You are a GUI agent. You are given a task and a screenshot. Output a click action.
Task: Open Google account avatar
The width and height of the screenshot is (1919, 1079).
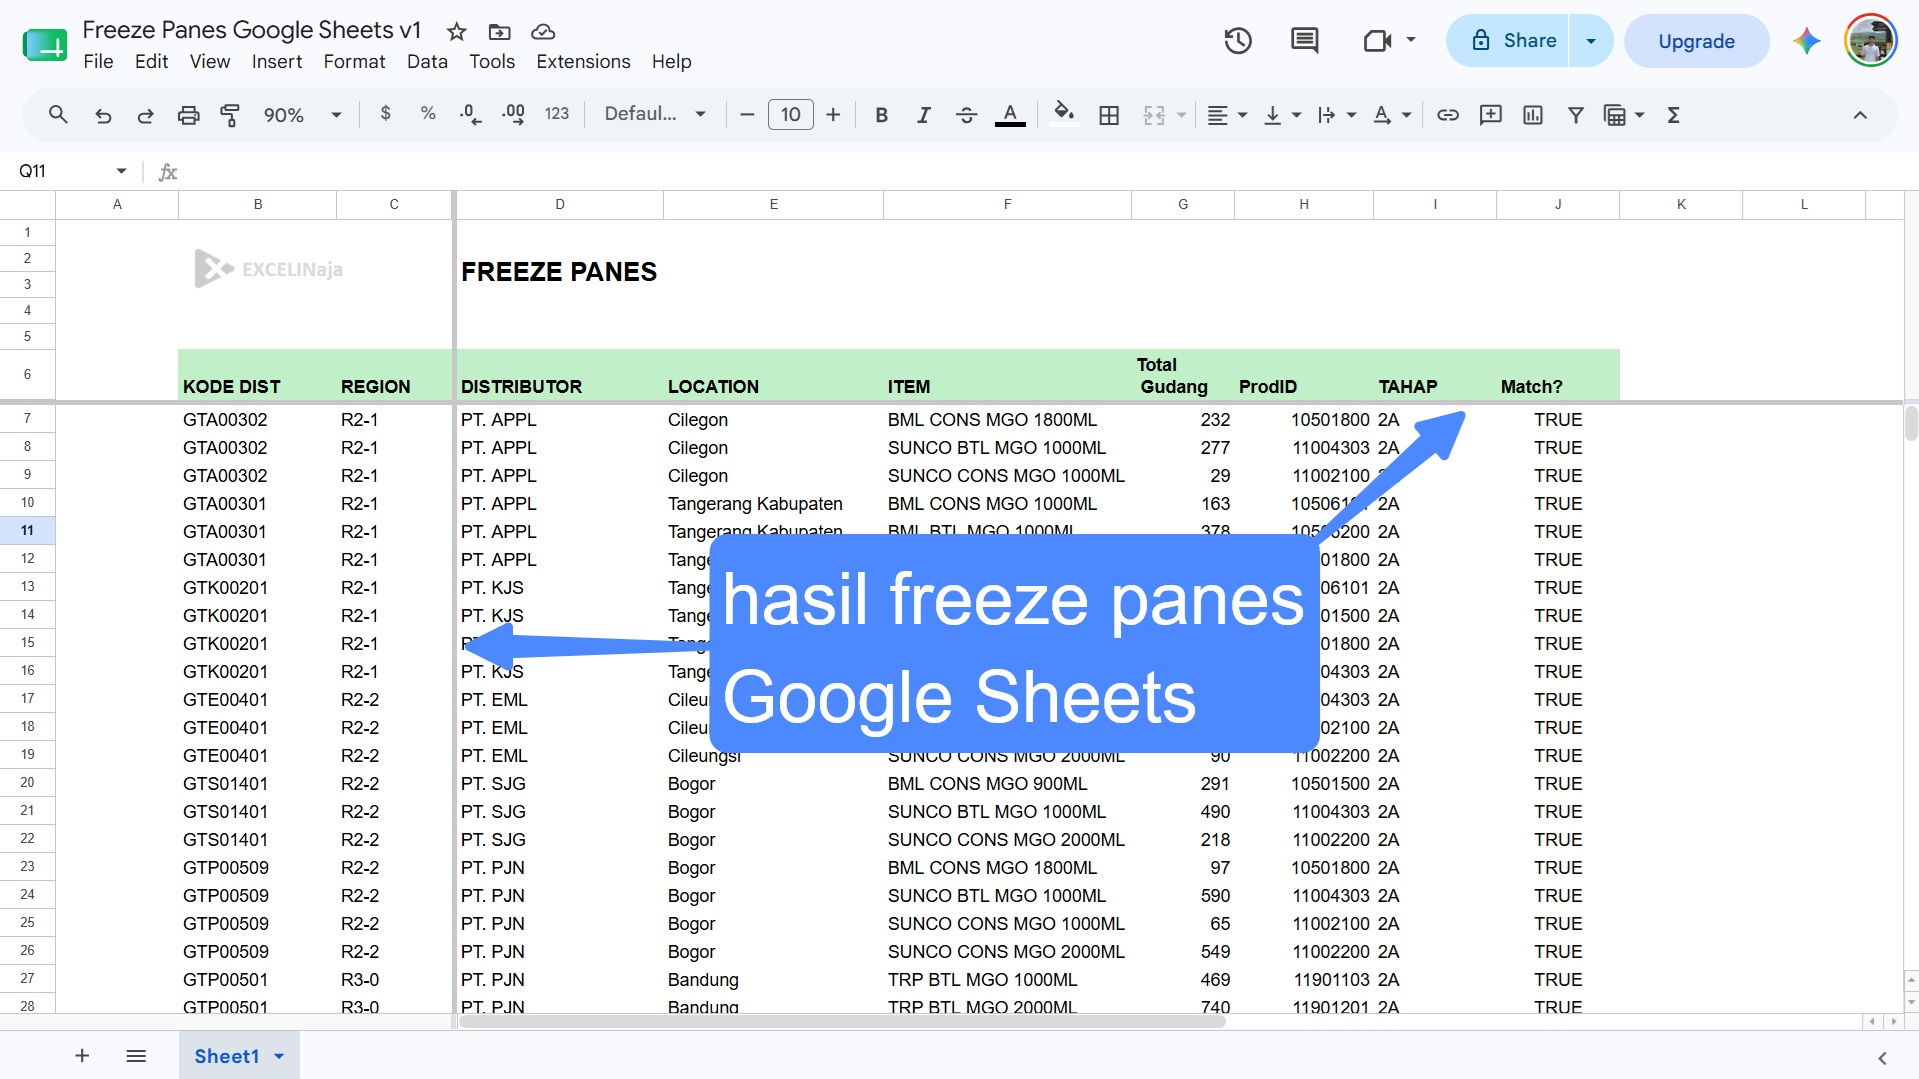(x=1870, y=41)
